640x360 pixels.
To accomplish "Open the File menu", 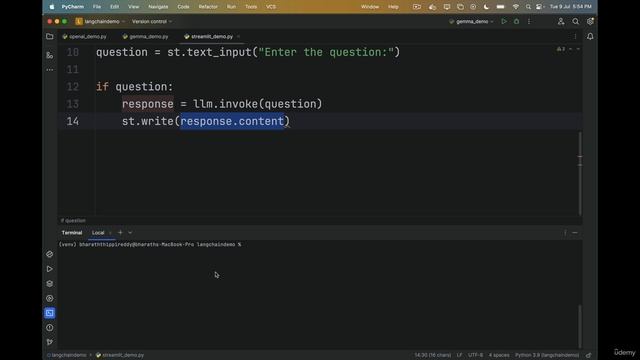I will pyautogui.click(x=97, y=7).
